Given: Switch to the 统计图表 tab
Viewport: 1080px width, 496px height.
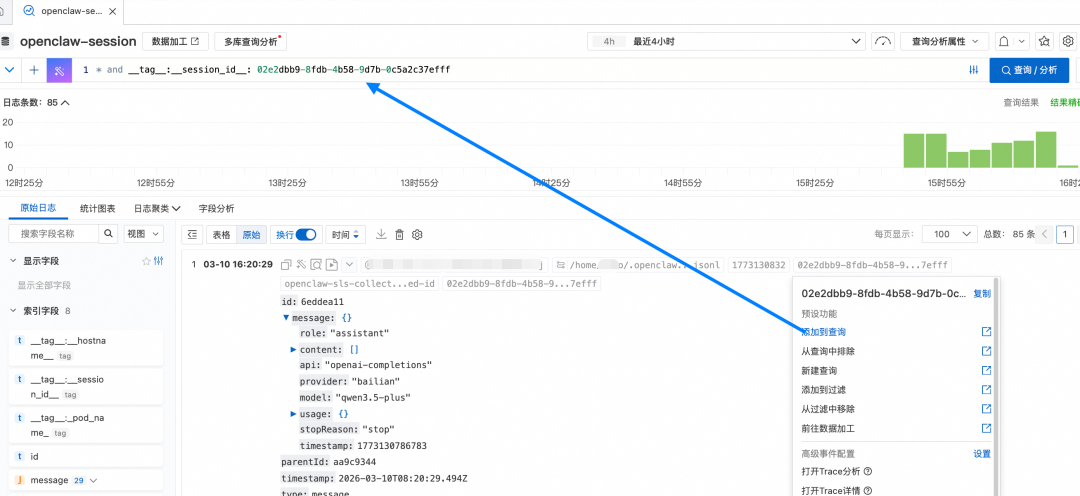Looking at the screenshot, I should coord(98,208).
